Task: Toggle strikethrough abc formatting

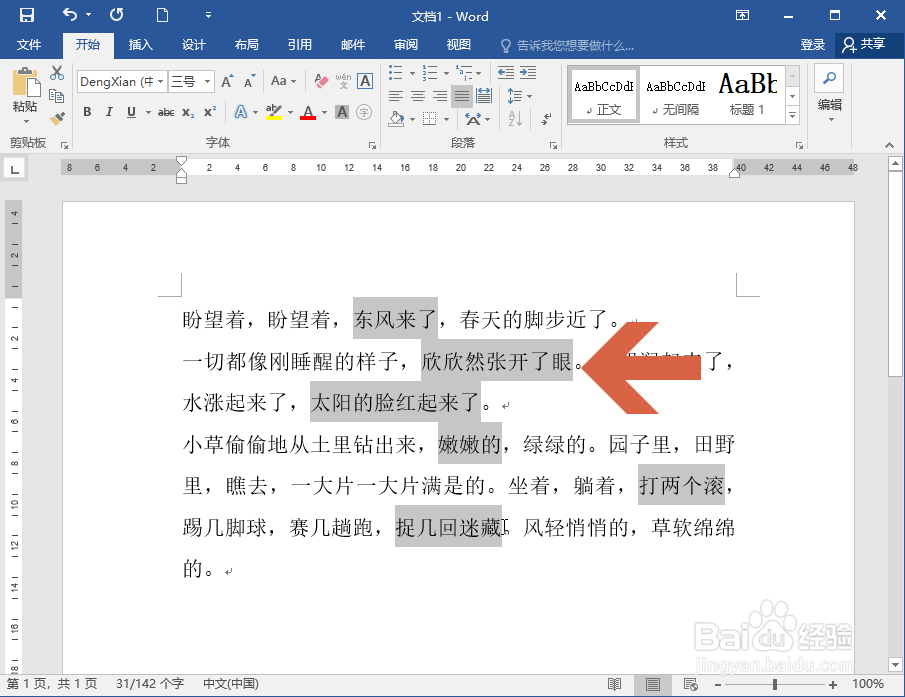Action: pyautogui.click(x=166, y=113)
